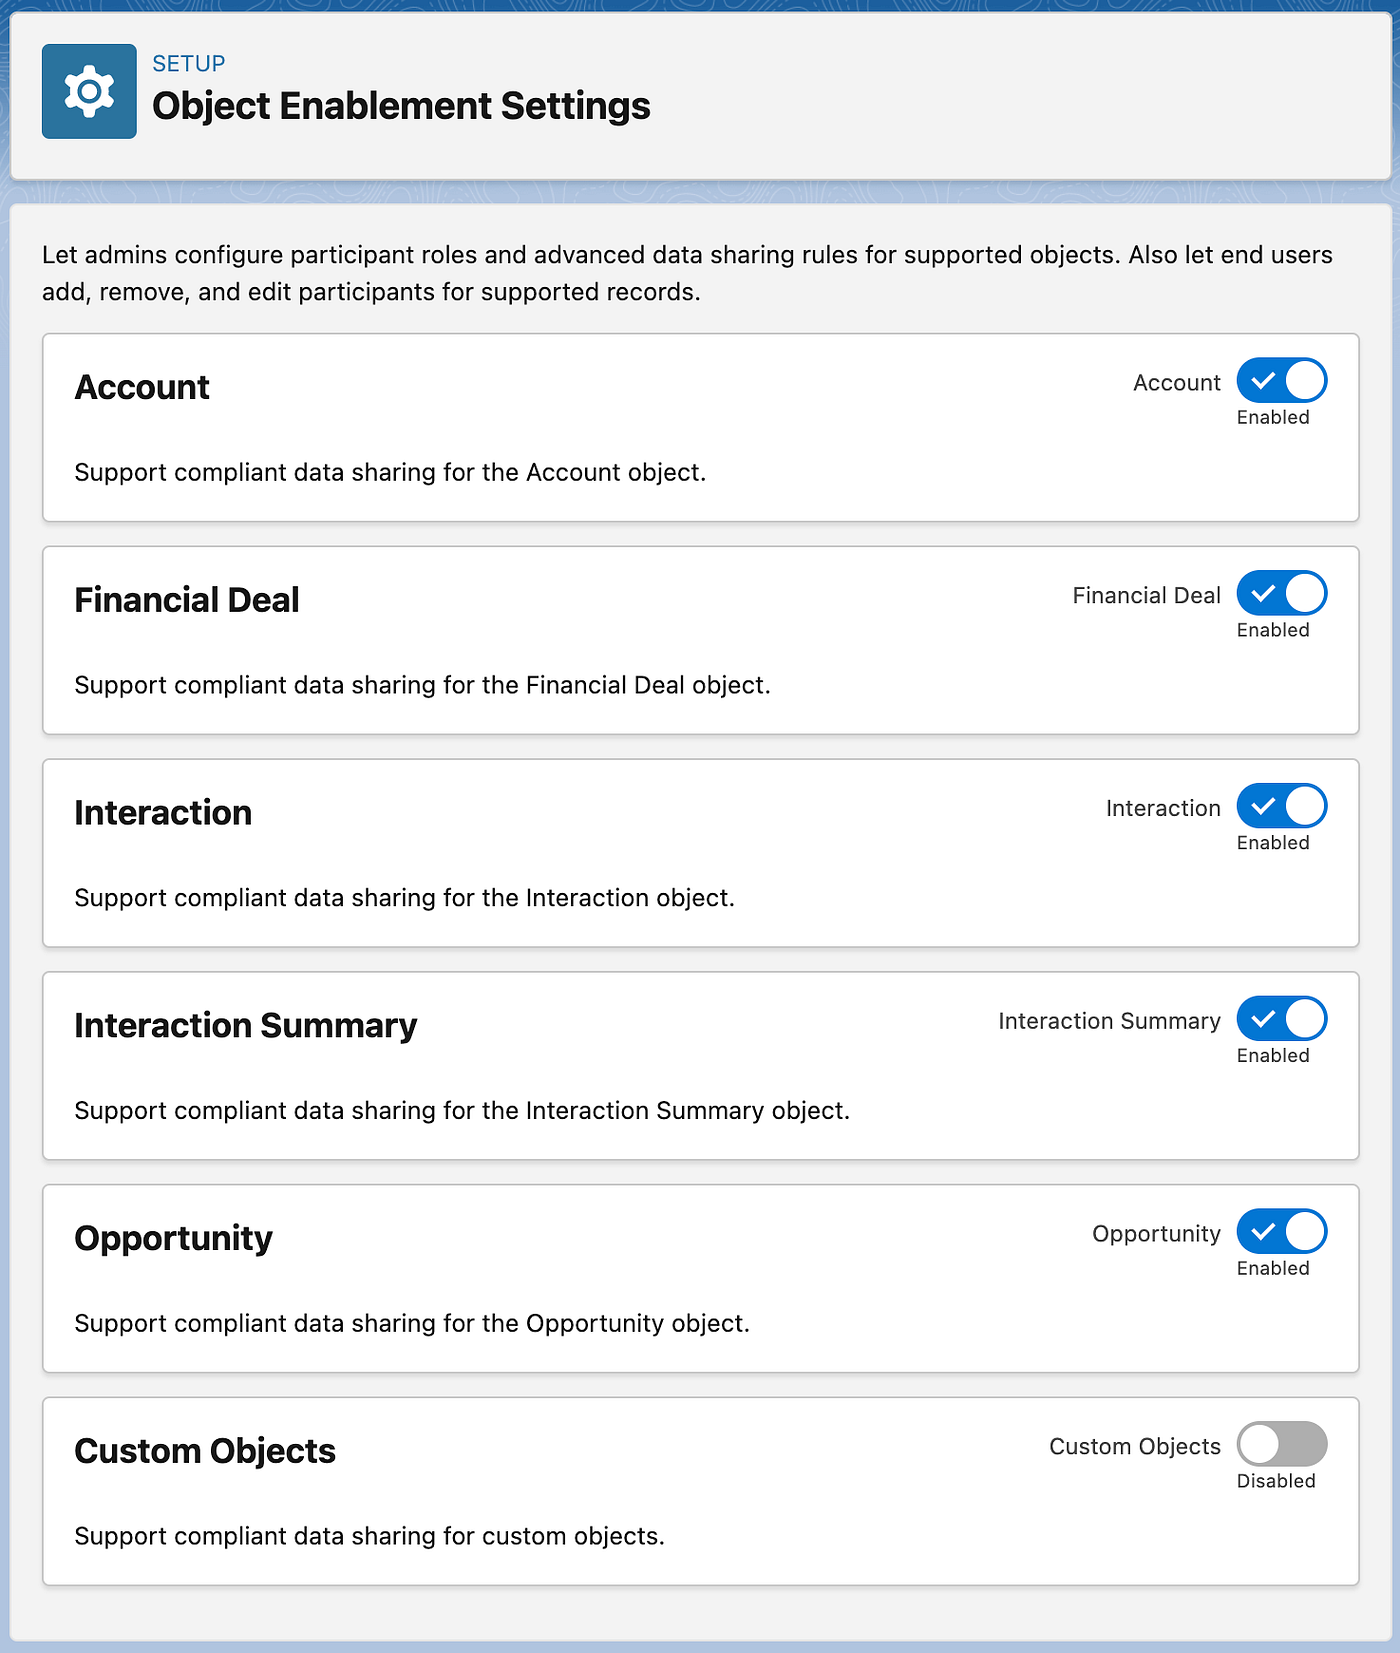Select the Account section heading
Image resolution: width=1400 pixels, height=1653 pixels.
click(x=142, y=388)
